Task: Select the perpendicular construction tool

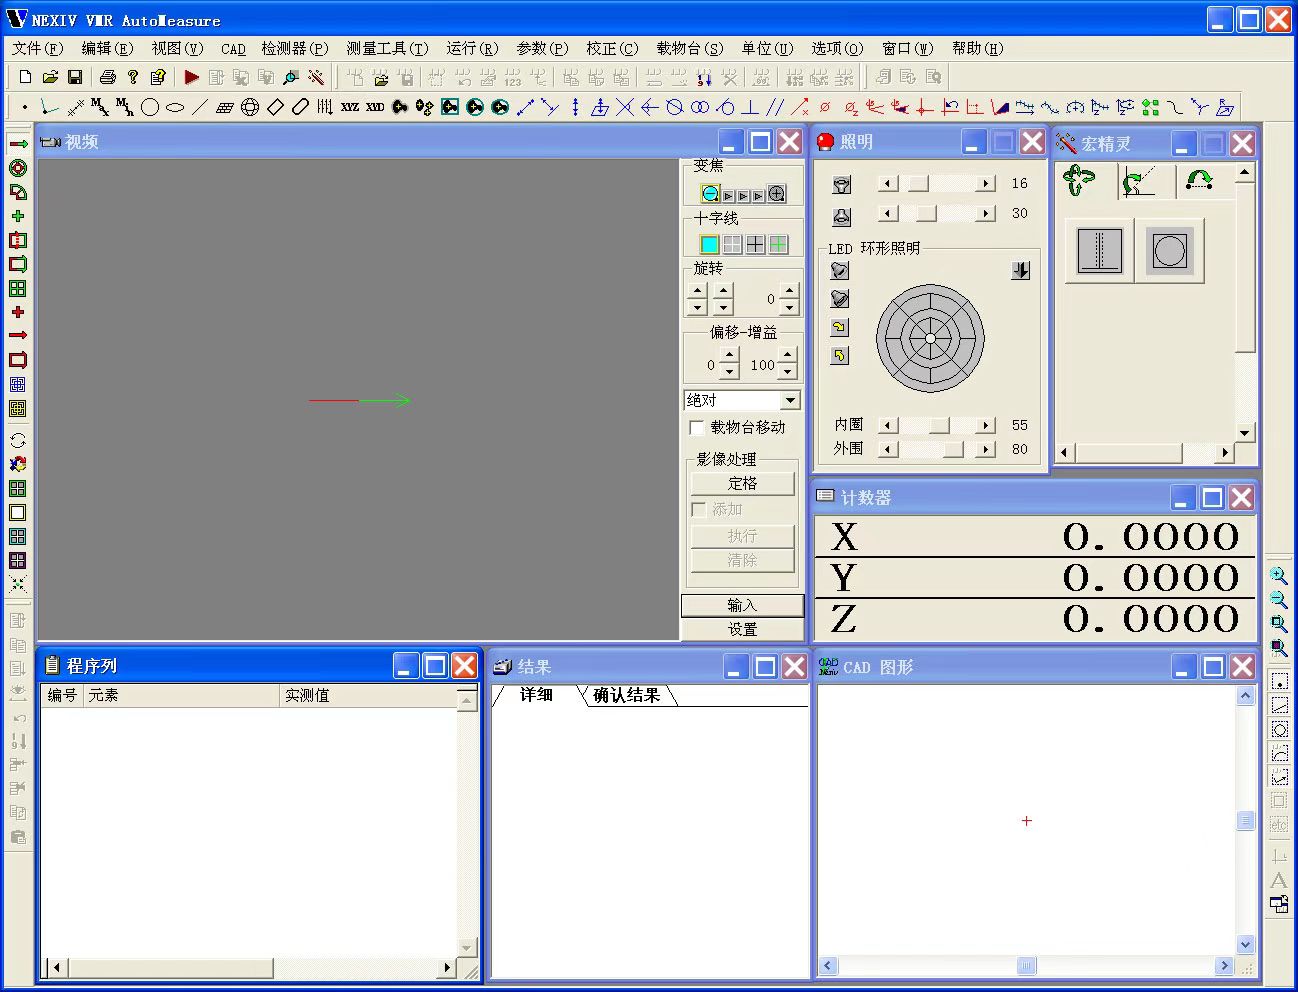Action: [x=750, y=107]
